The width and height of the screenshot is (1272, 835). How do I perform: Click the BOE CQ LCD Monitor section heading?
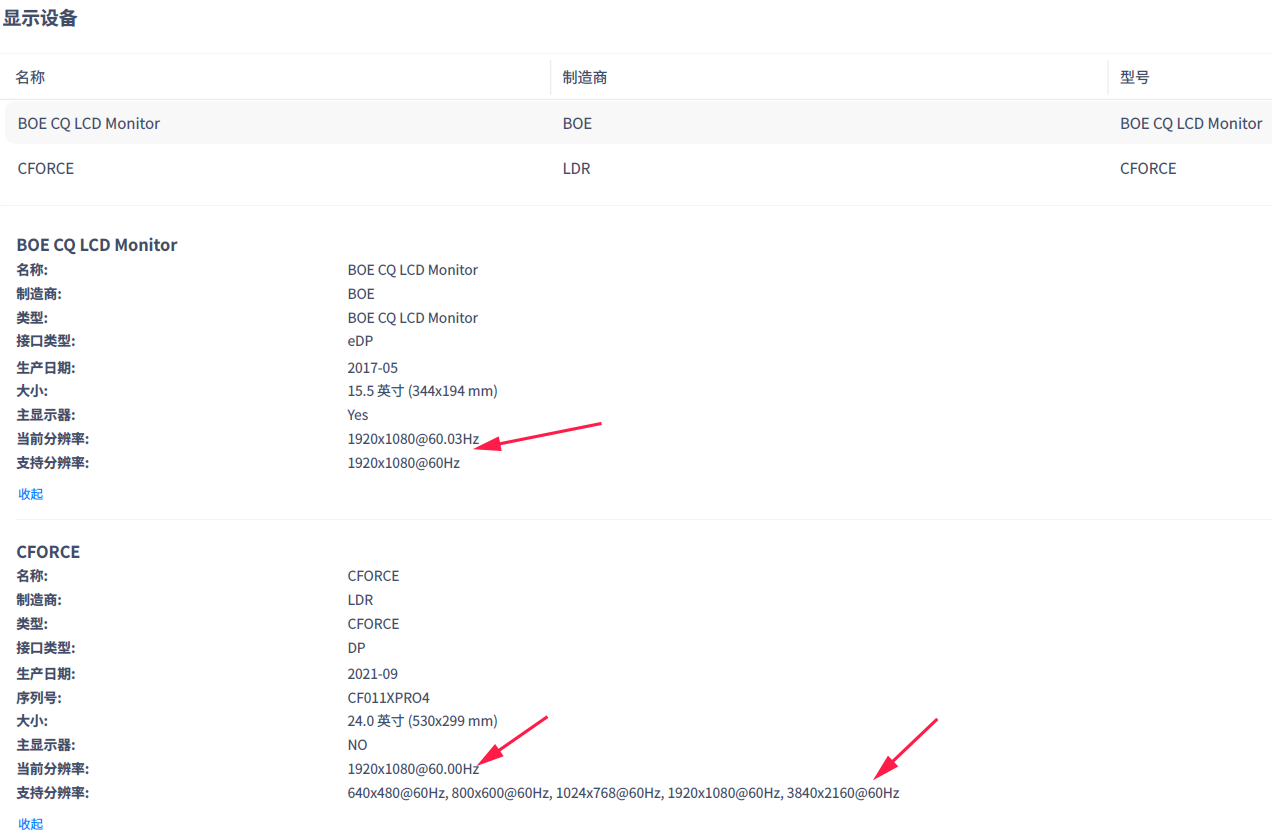click(x=97, y=245)
